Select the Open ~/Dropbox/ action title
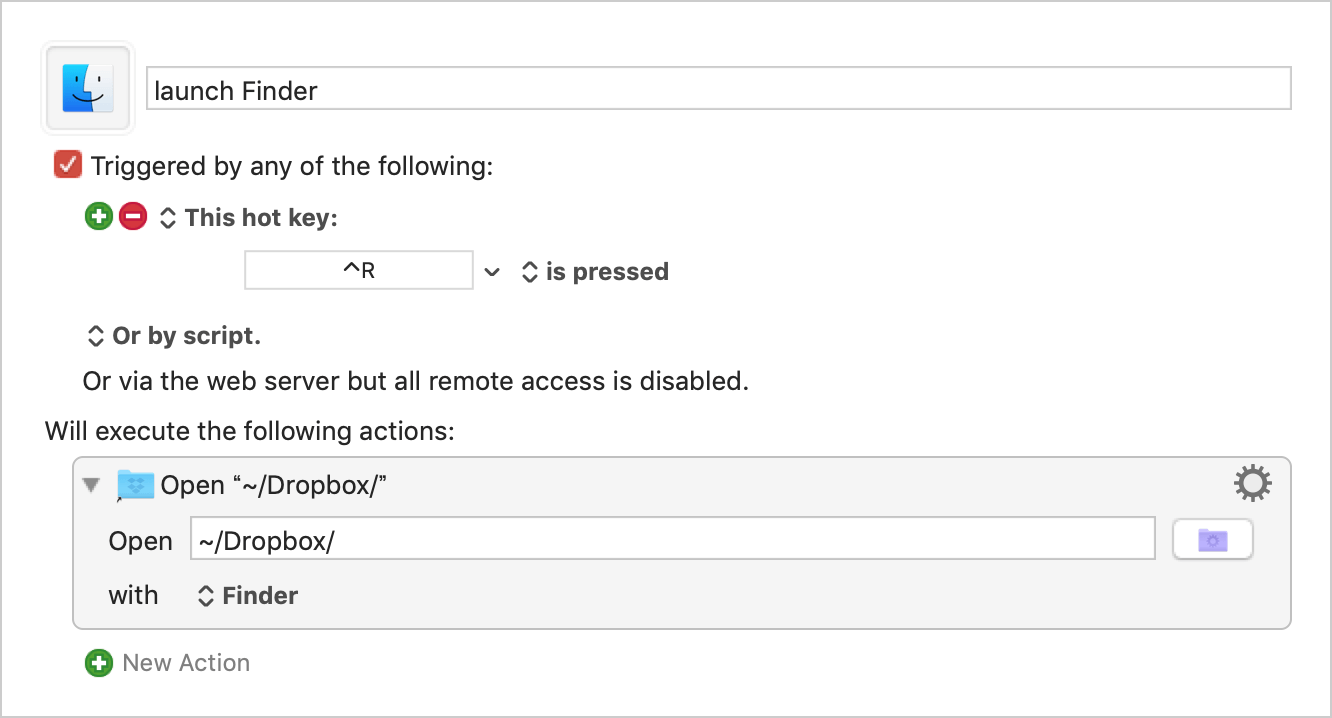1332x718 pixels. point(274,485)
